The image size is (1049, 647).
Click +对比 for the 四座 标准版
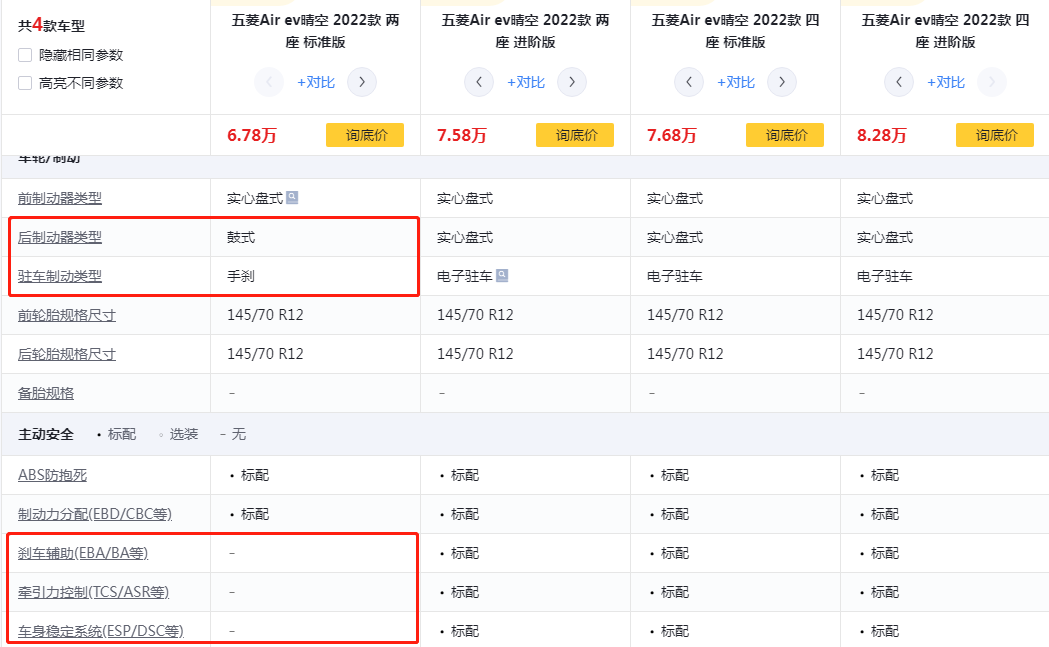[736, 82]
